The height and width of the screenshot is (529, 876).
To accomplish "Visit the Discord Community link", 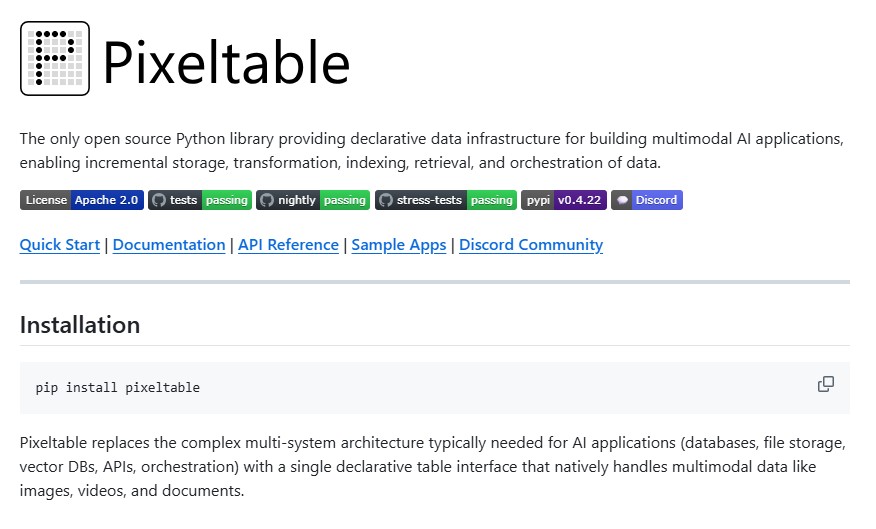I will (x=531, y=245).
